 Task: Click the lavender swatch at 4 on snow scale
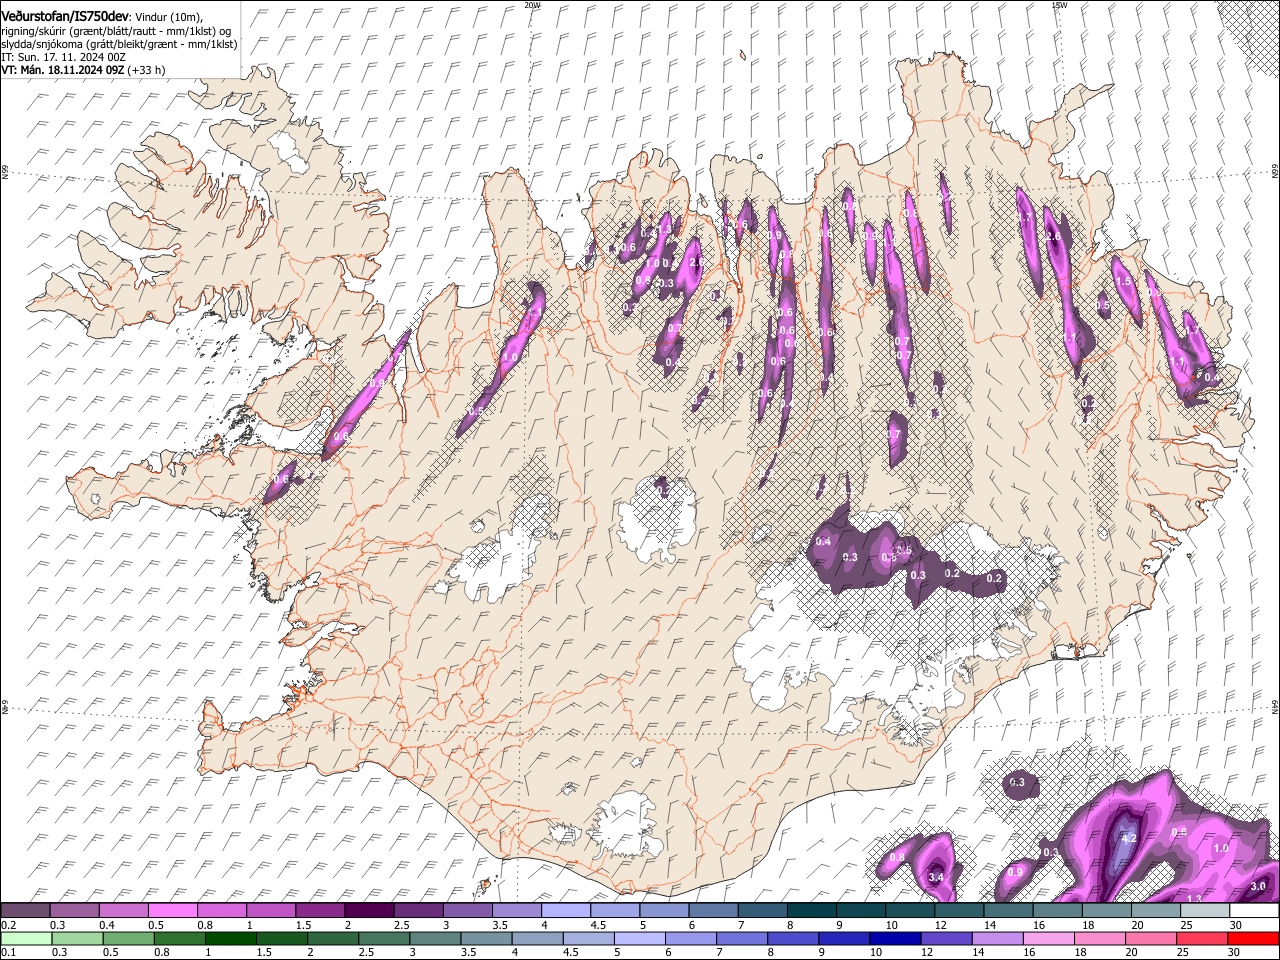pos(567,911)
